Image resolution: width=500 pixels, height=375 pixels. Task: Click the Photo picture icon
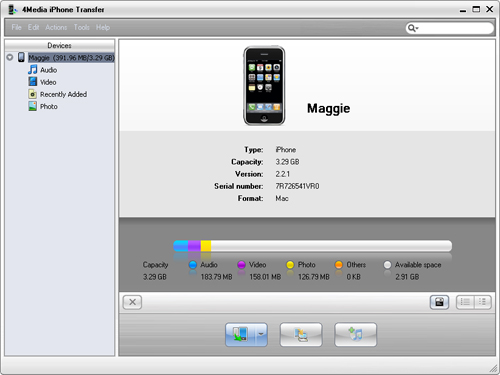click(32, 106)
